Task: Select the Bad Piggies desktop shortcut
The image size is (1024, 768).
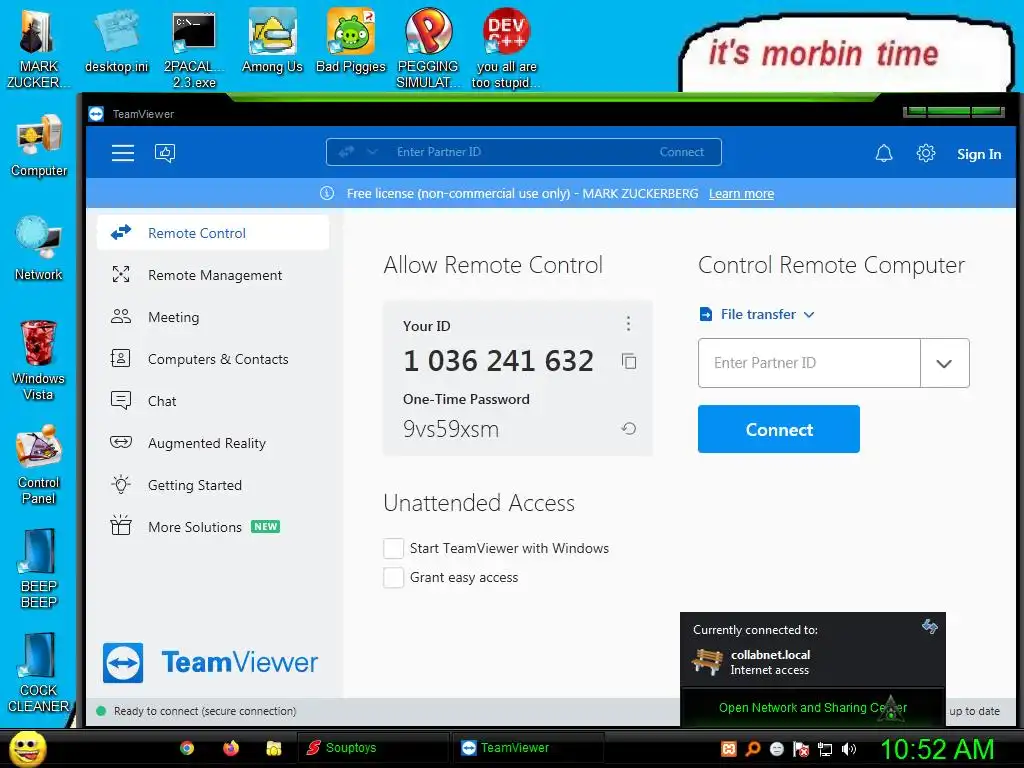Action: (x=351, y=40)
